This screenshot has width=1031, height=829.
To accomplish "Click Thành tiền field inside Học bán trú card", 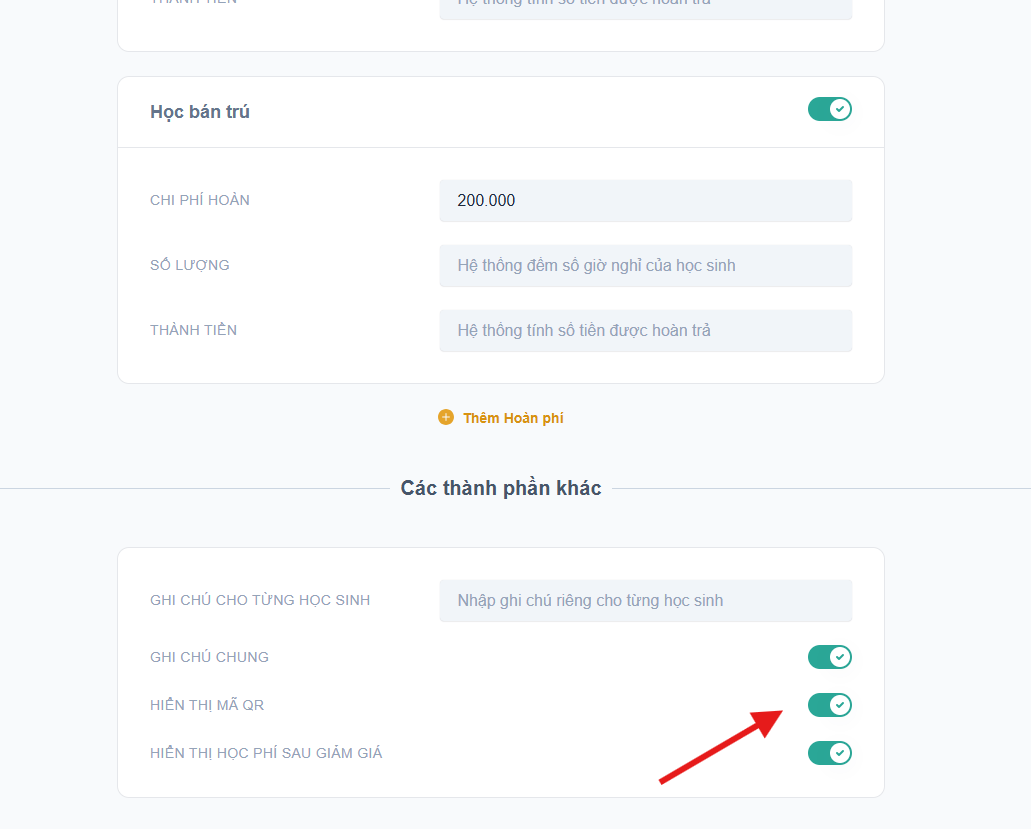I will coord(645,331).
